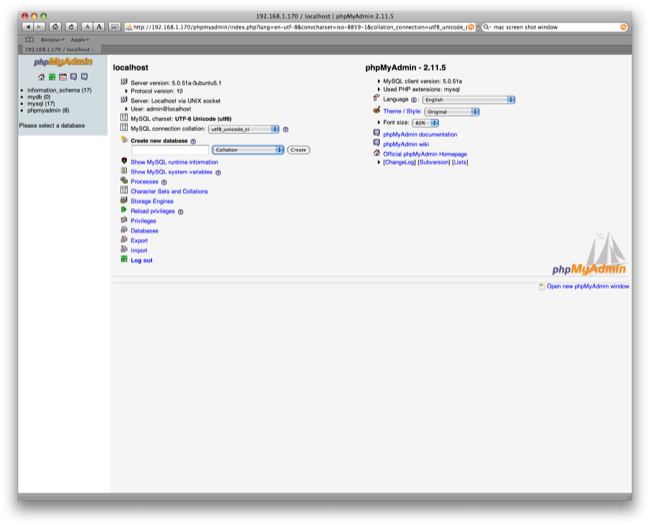The height and width of the screenshot is (525, 650).
Task: Open mydb (0) database
Action: coord(39,97)
